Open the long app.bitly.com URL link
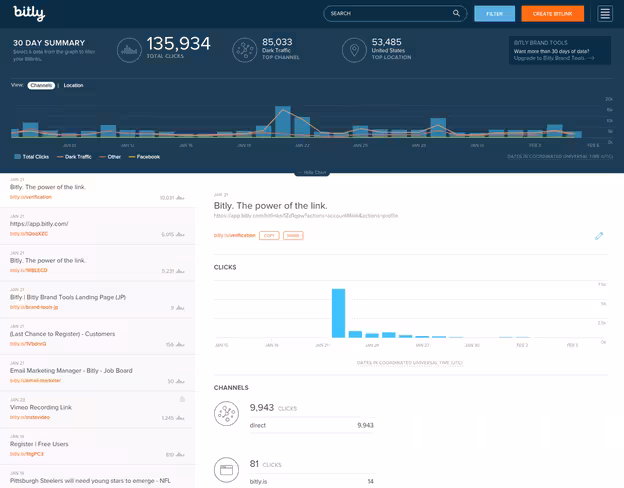The height and width of the screenshot is (488, 624). pyautogui.click(x=306, y=216)
